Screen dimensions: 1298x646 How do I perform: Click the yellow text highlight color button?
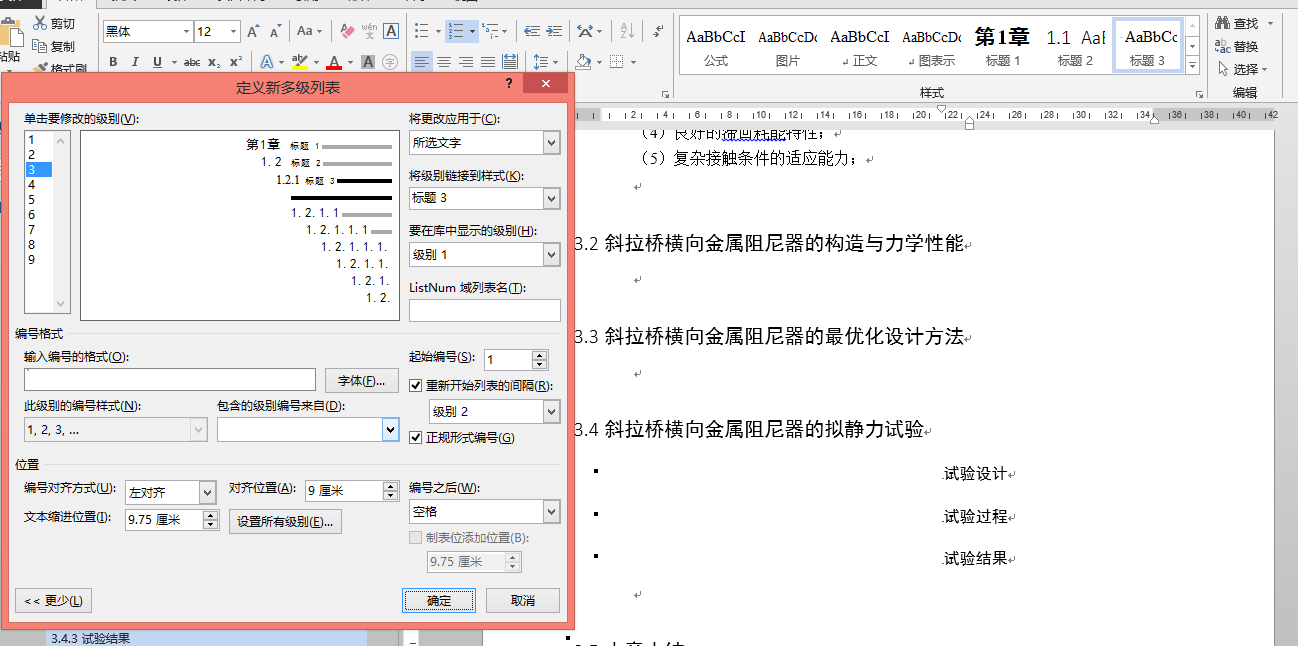tap(299, 62)
